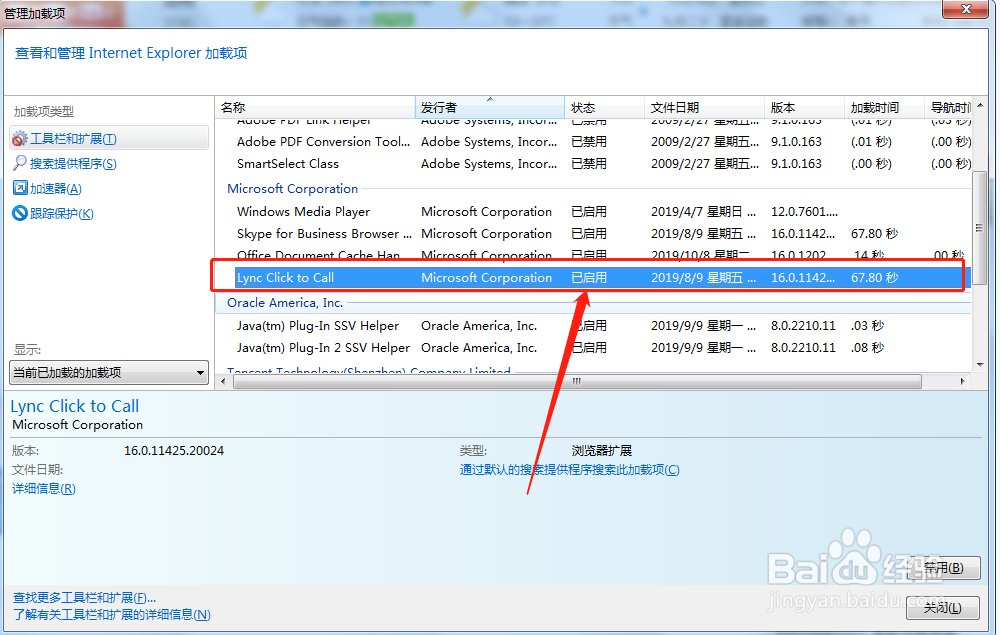Click Java SSV Helper version 8.0.2210.11 cell
This screenshot has width=1000, height=635.
803,326
